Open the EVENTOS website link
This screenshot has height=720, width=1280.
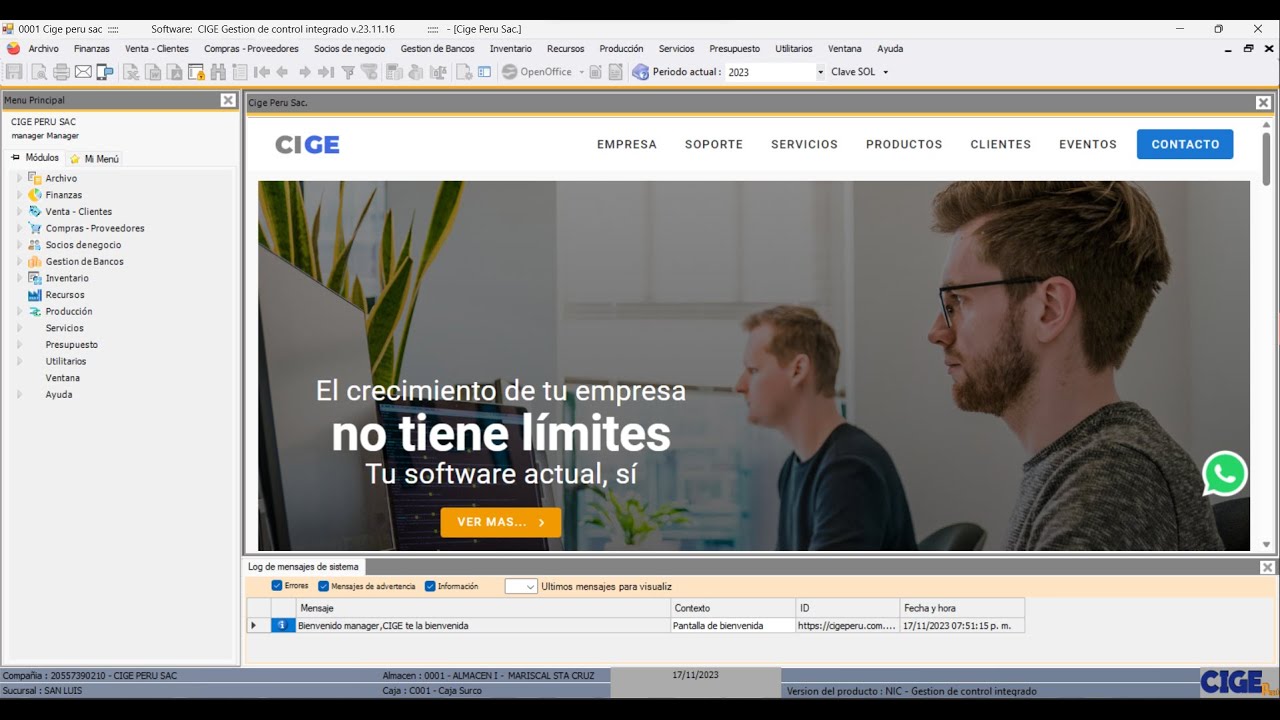tap(1088, 144)
